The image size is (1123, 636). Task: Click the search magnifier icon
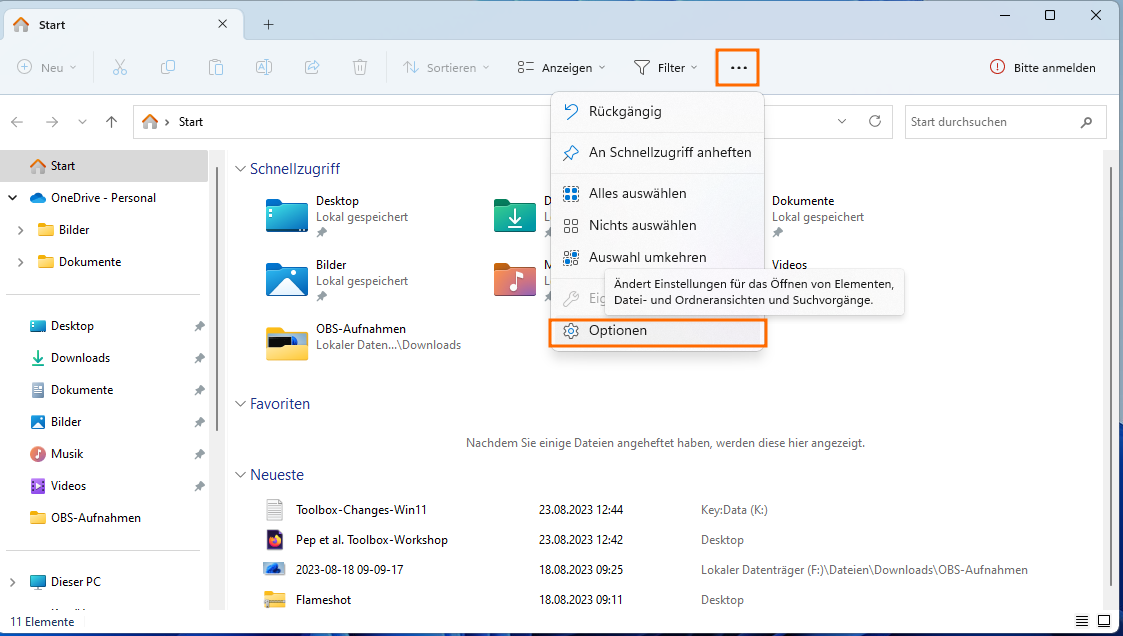click(1086, 122)
